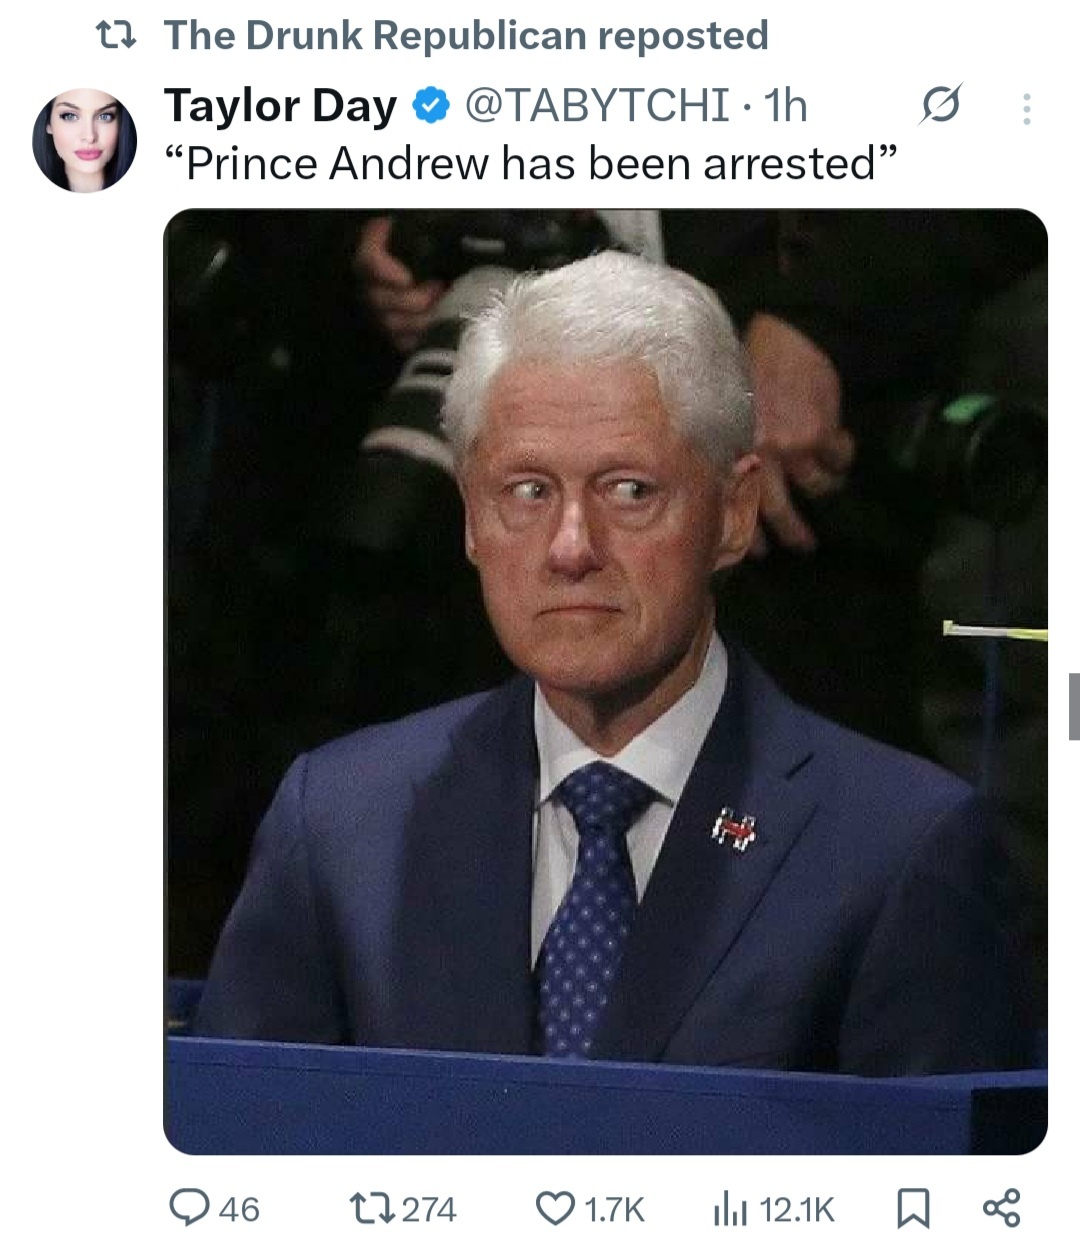Open Taylor Day's profile picture
This screenshot has width=1080, height=1256.
click(x=84, y=140)
